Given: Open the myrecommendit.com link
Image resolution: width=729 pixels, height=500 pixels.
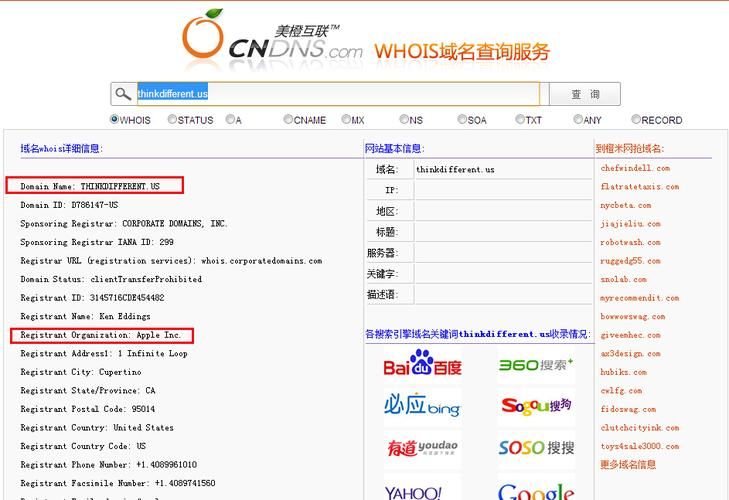Looking at the screenshot, I should pyautogui.click(x=640, y=298).
